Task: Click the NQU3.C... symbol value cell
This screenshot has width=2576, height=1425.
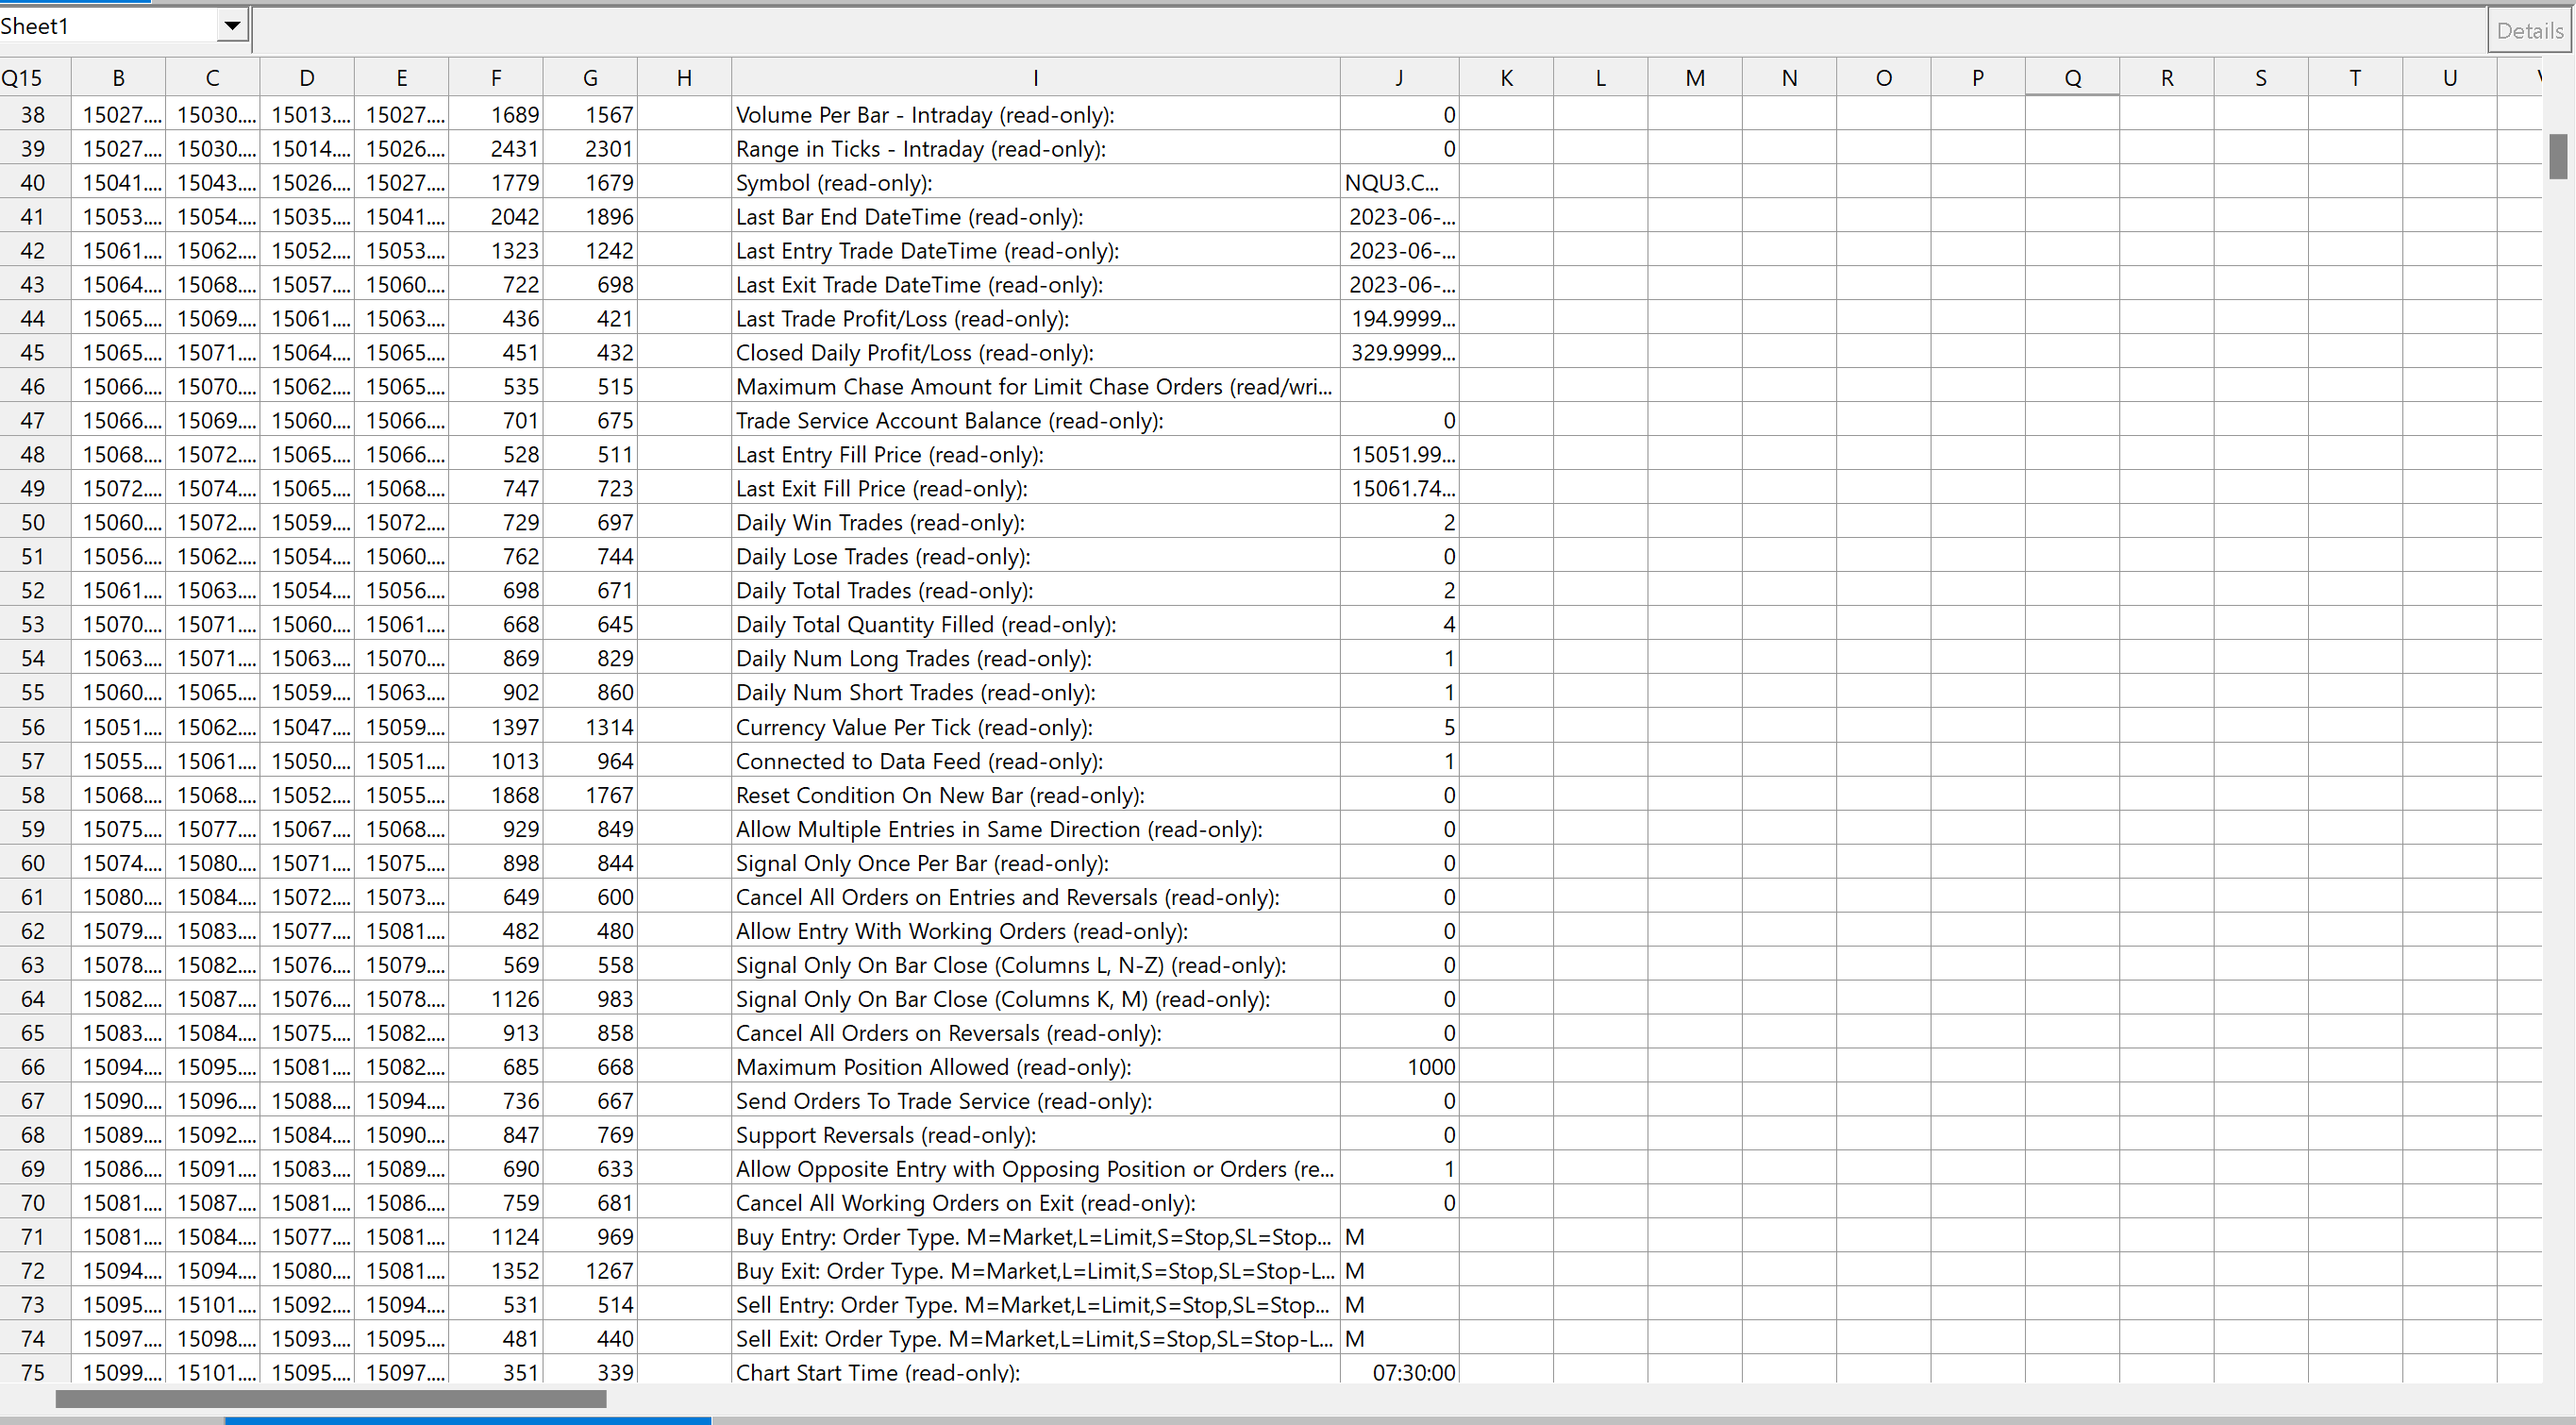Action: tap(1399, 183)
